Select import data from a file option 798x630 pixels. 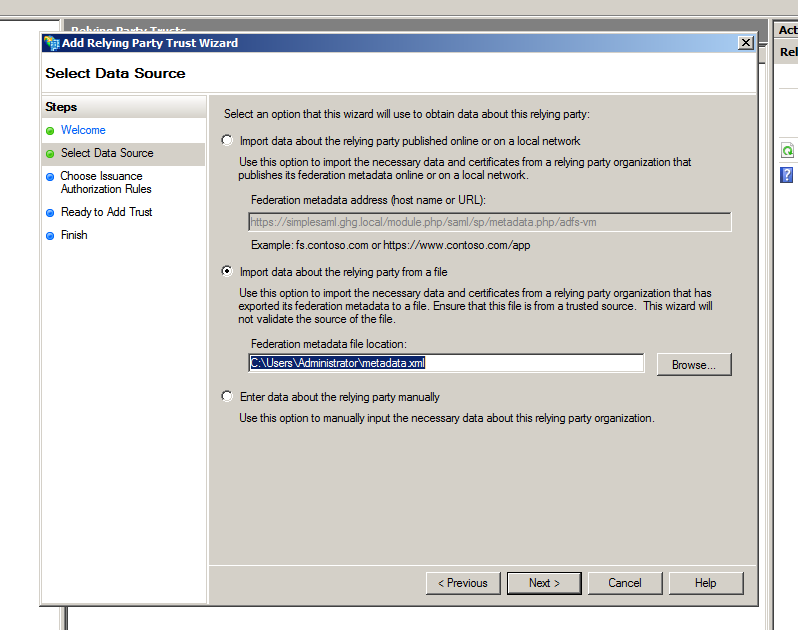click(228, 271)
